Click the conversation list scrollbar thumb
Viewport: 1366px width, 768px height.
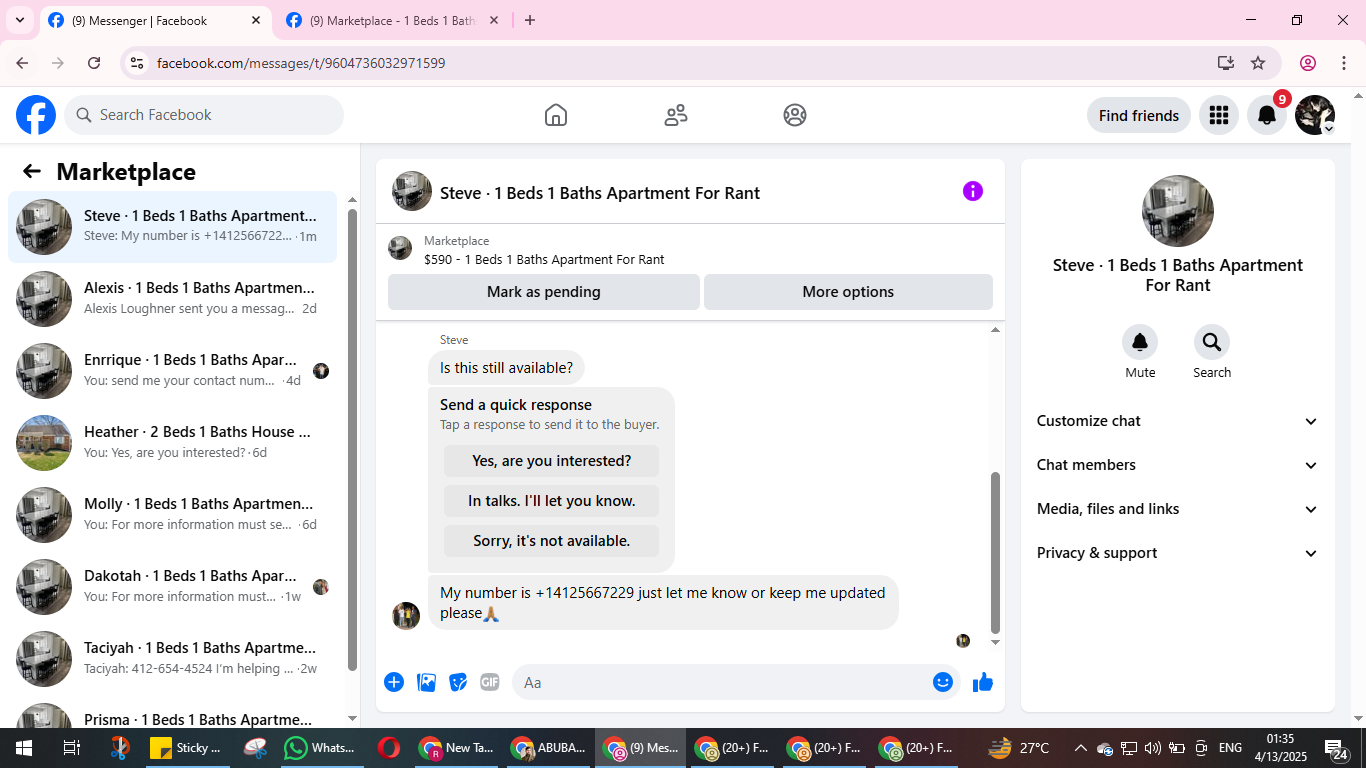[x=352, y=439]
